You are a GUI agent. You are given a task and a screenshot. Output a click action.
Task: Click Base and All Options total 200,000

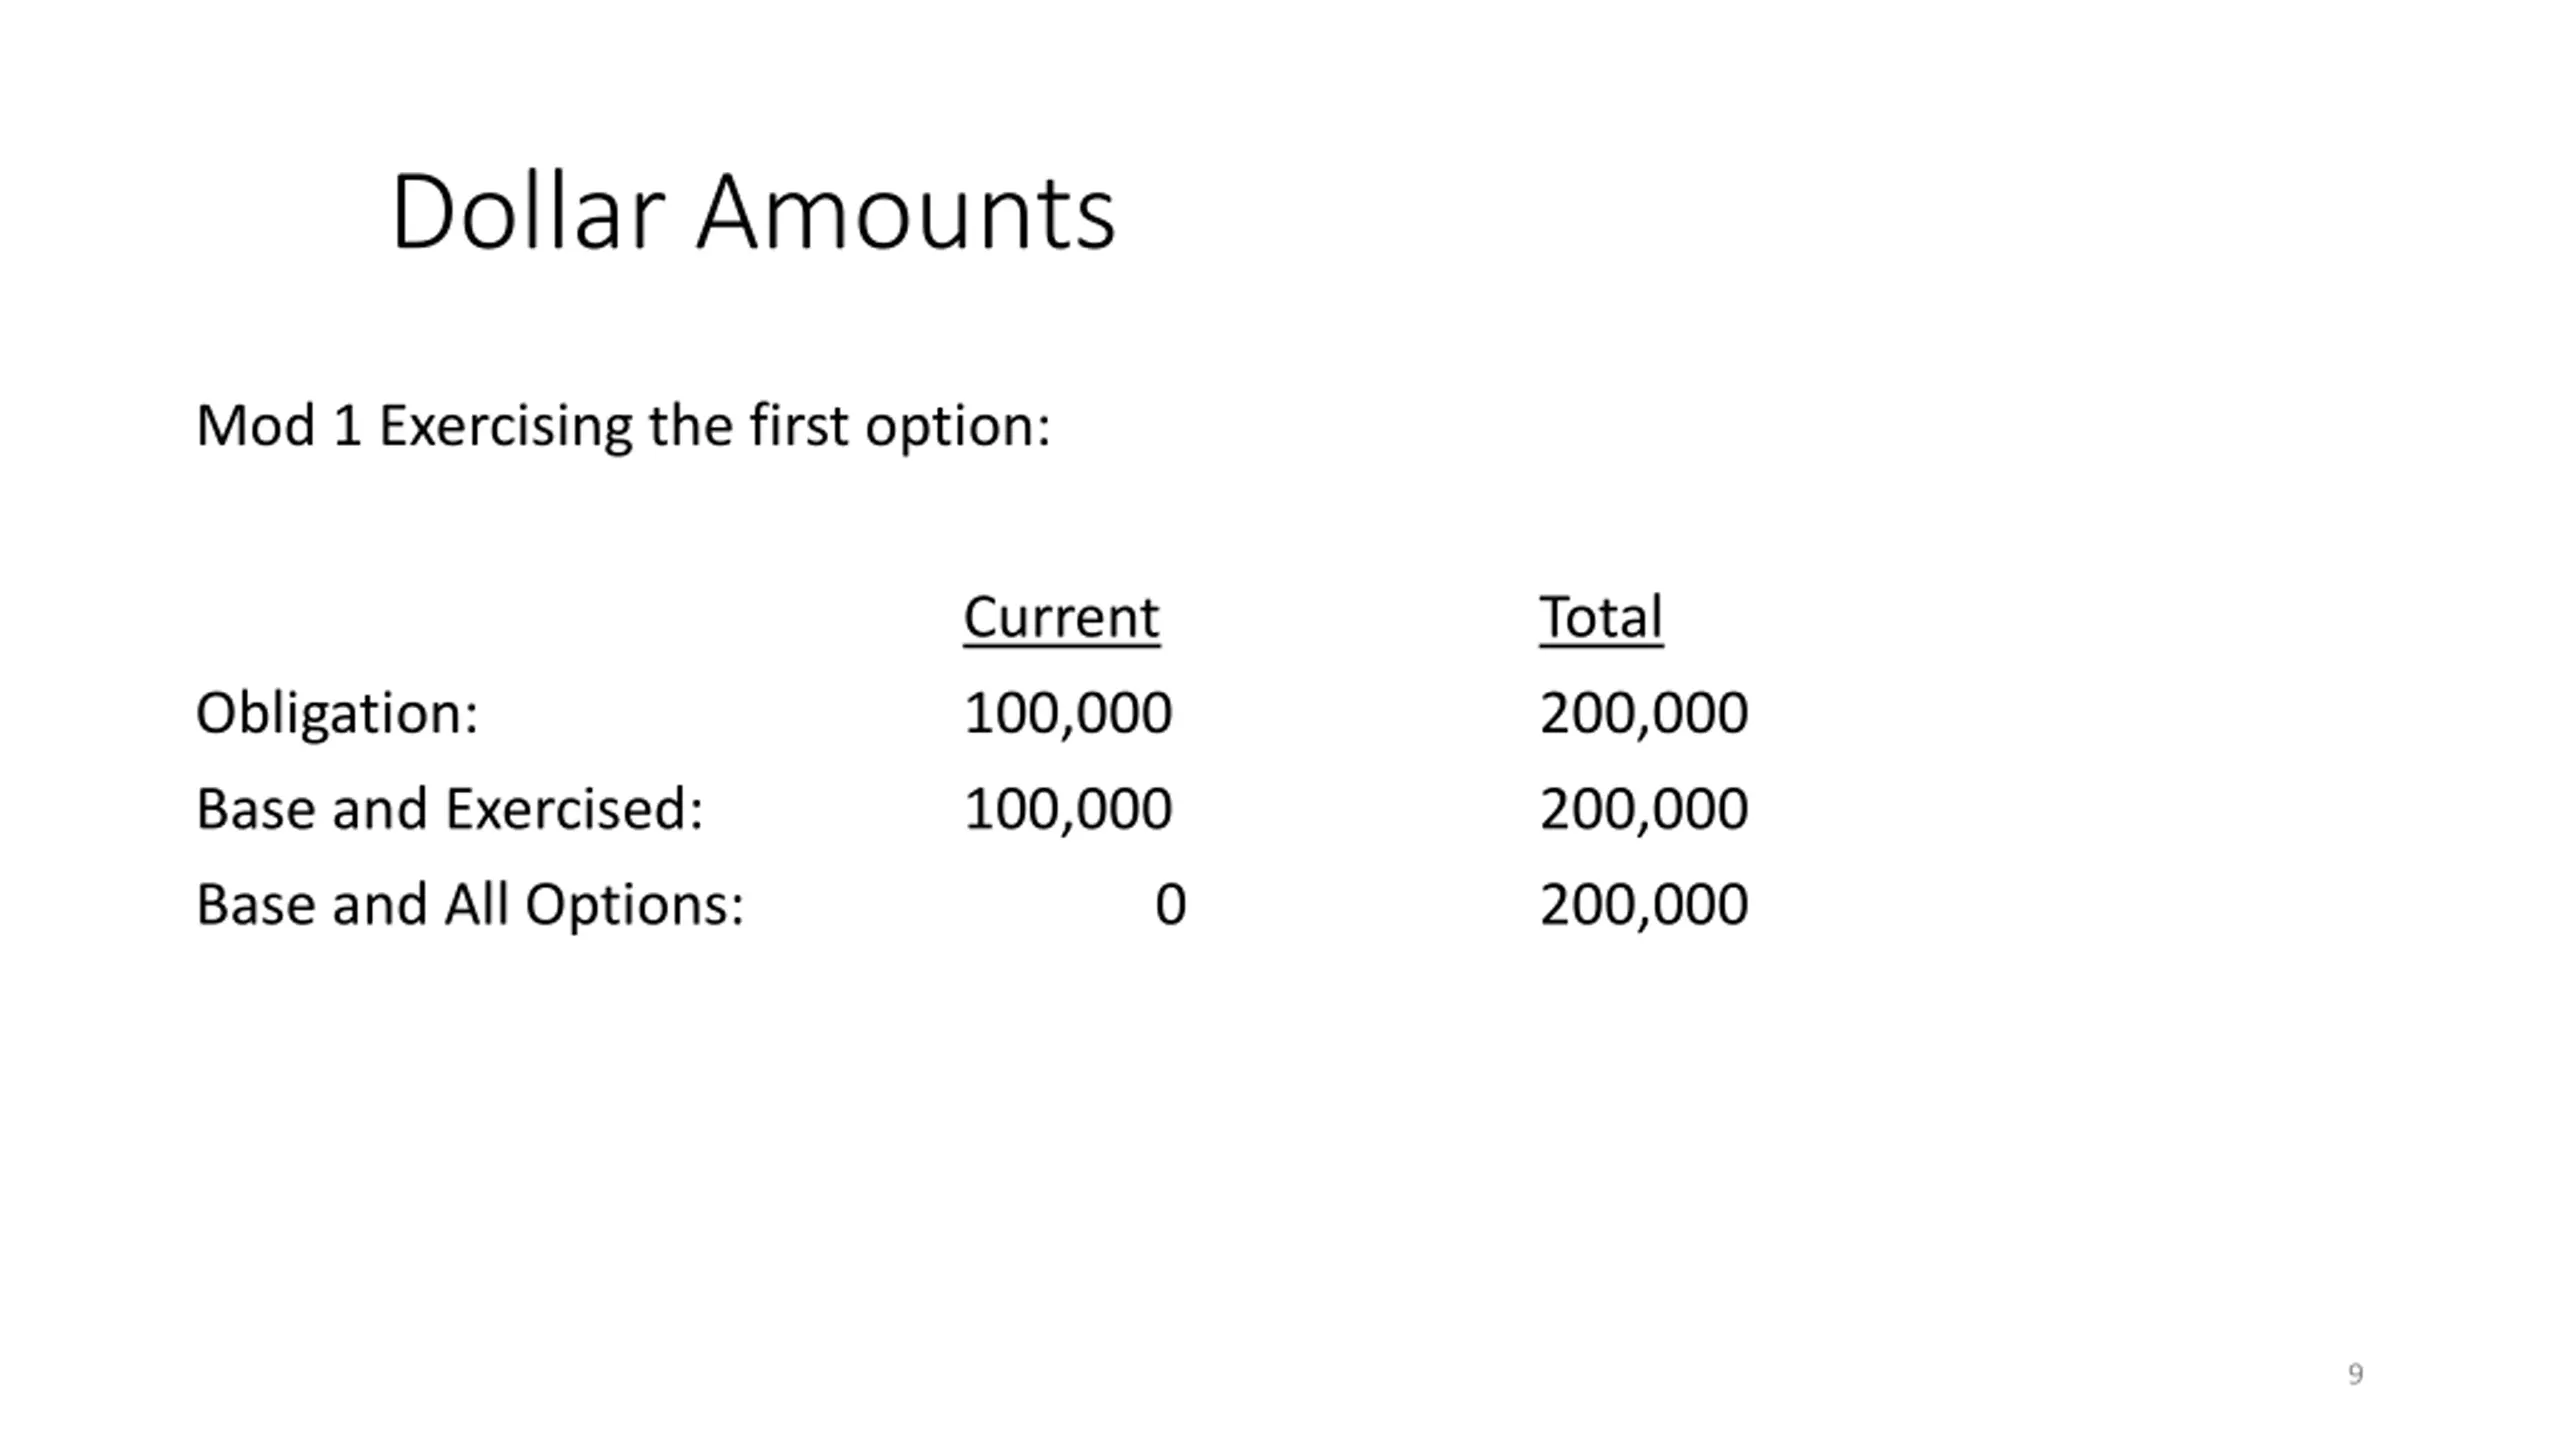1643,905
